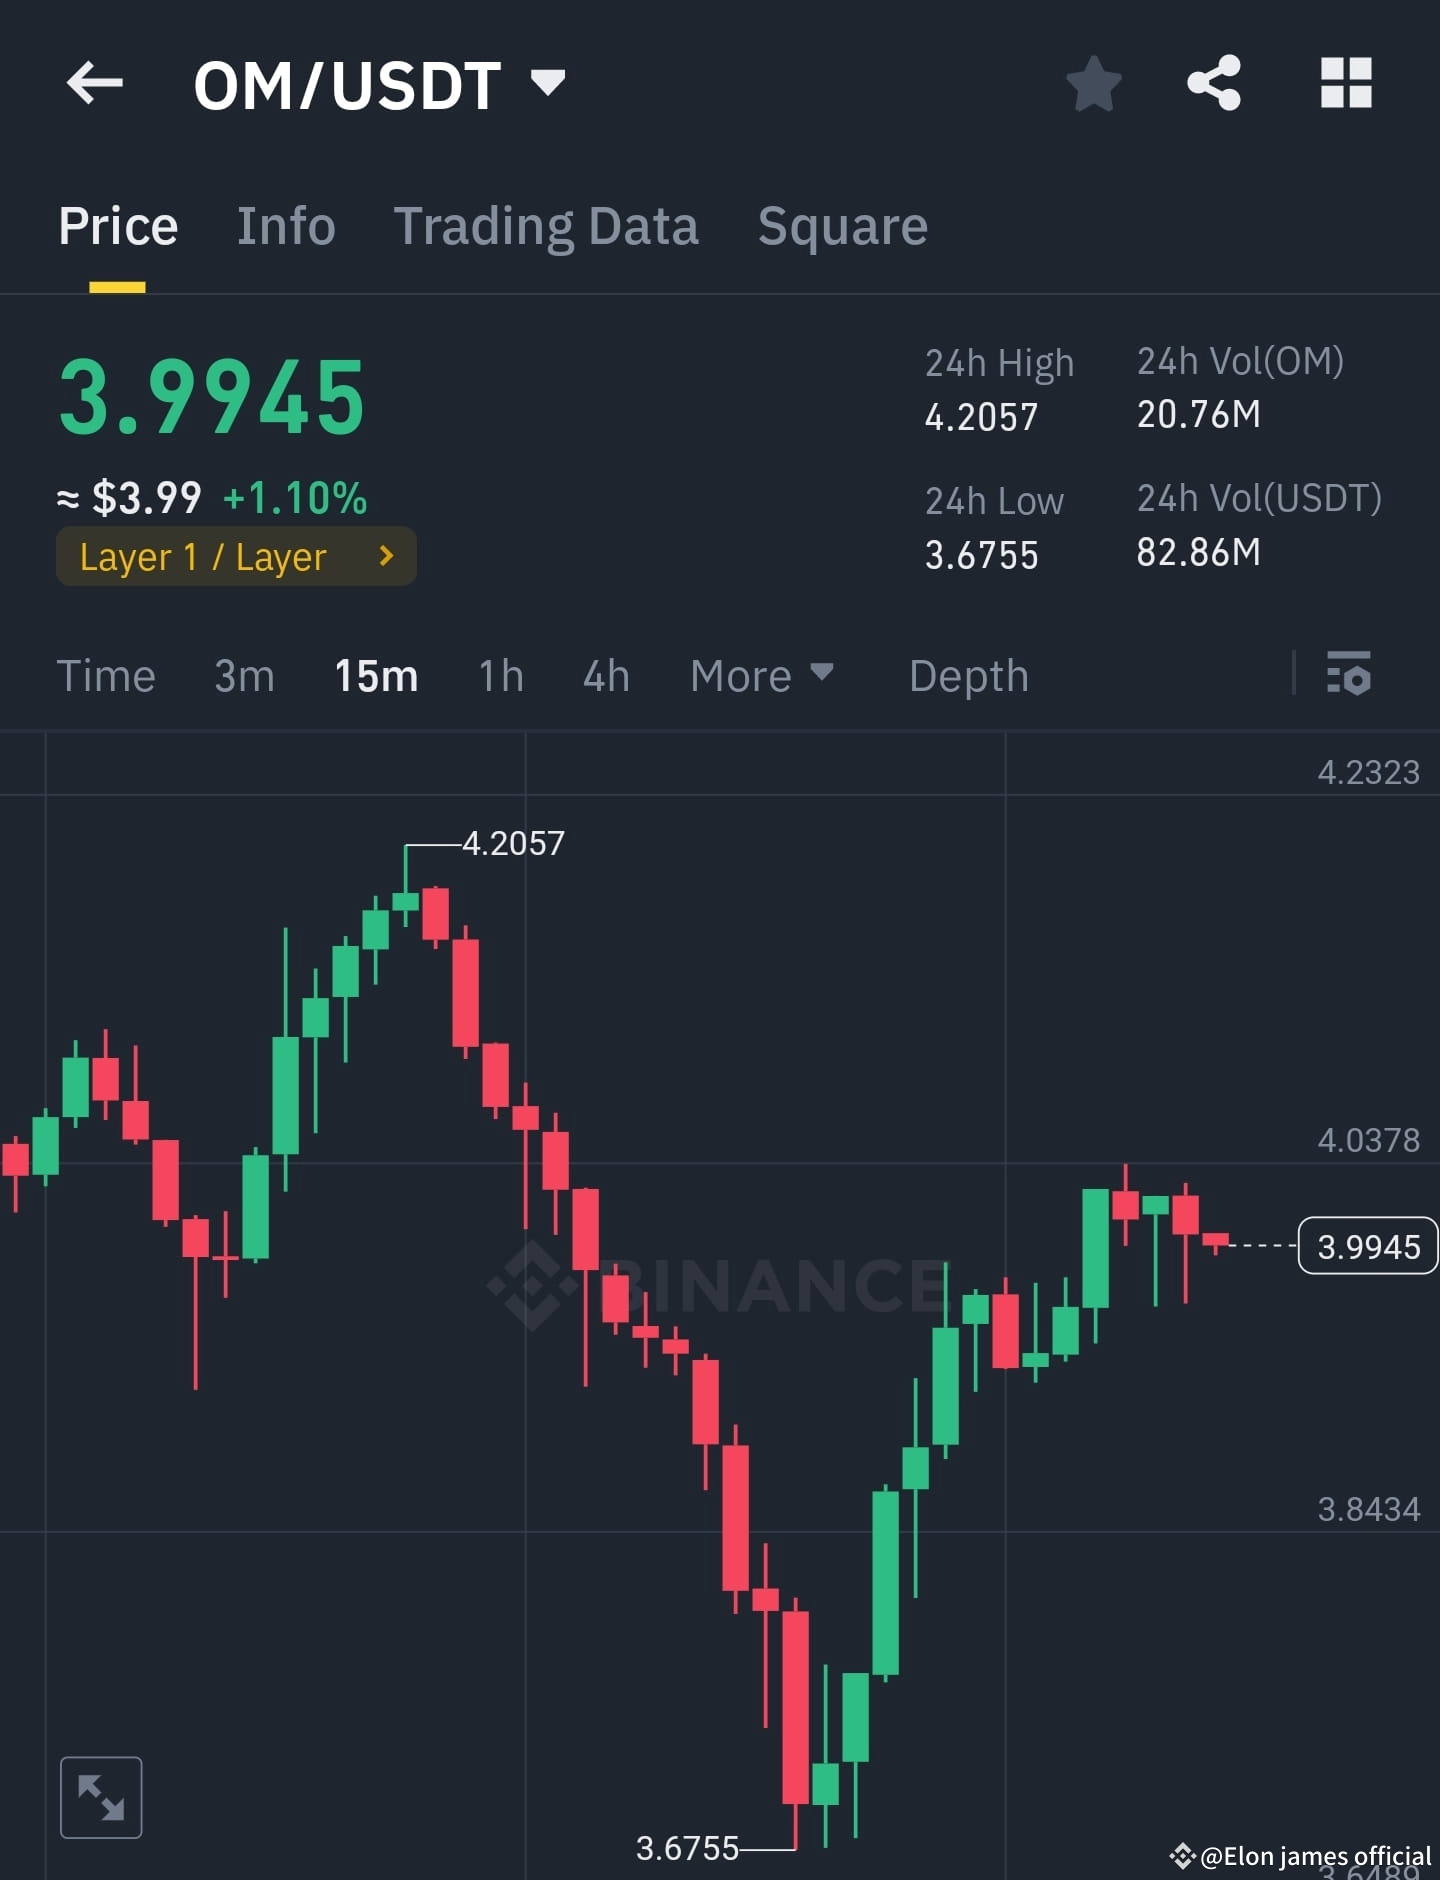
Task: Click the back arrow to exit pair view
Action: coord(94,83)
